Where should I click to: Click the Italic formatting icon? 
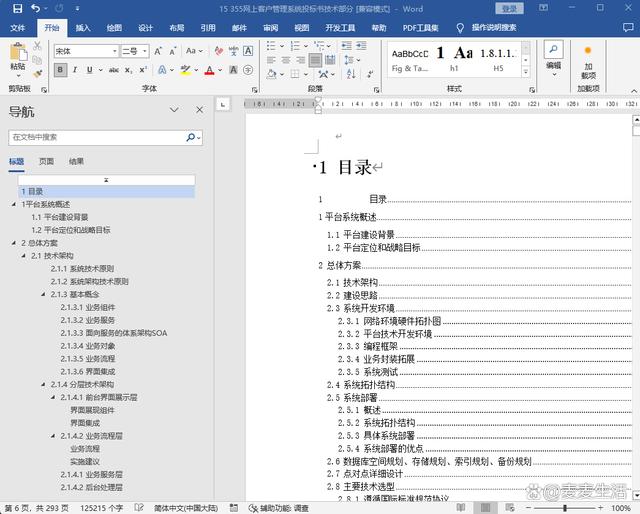pyautogui.click(x=75, y=70)
